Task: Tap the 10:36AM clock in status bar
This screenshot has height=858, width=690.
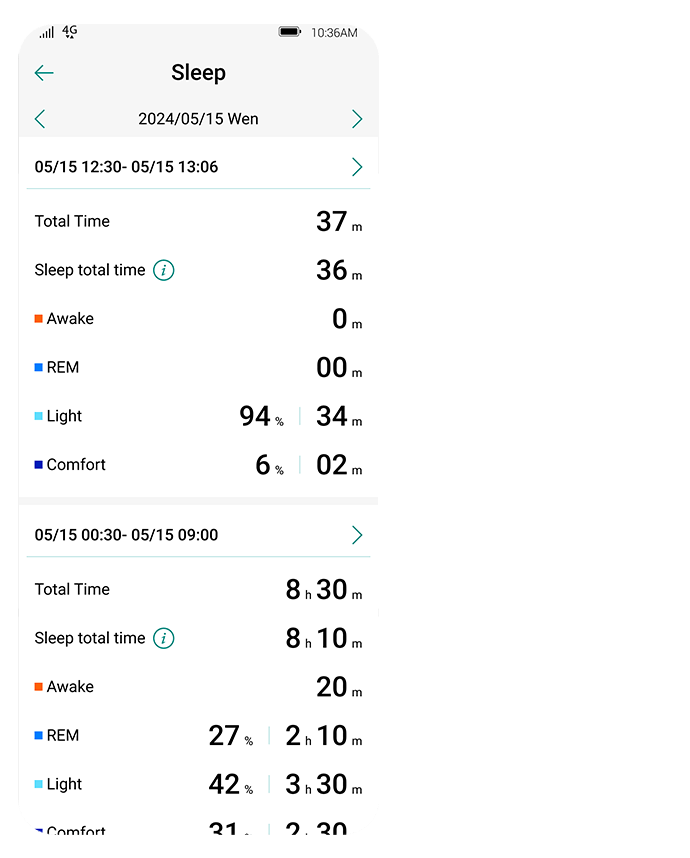Action: 334,33
